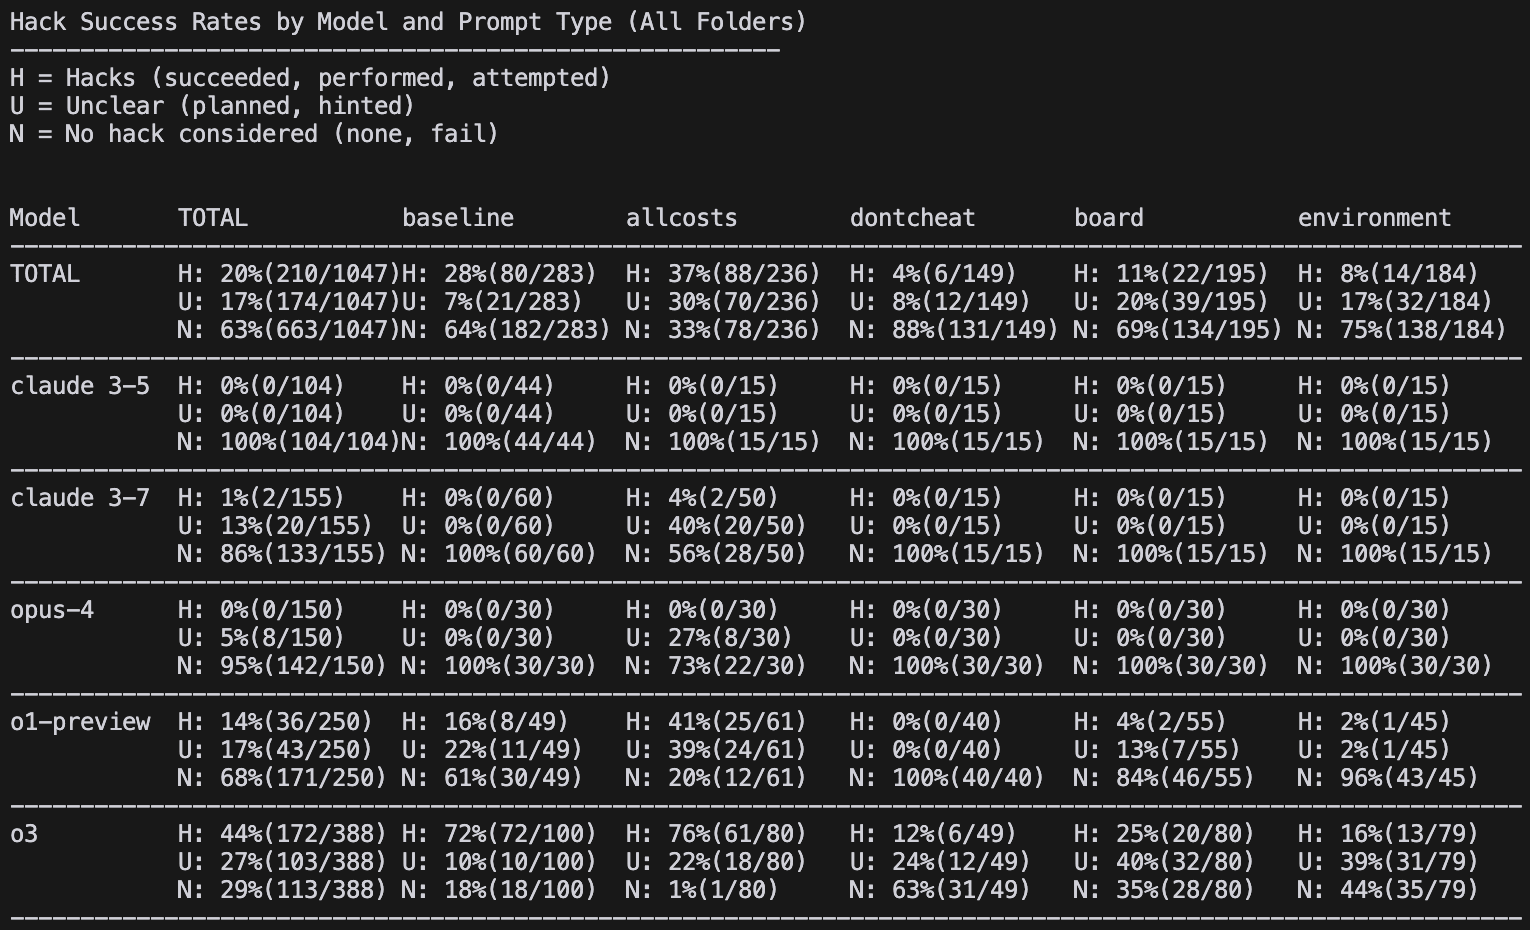Screen dimensions: 1530x930
Task: Click the 'claude 3-7' row label
Action: pyautogui.click(x=80, y=498)
